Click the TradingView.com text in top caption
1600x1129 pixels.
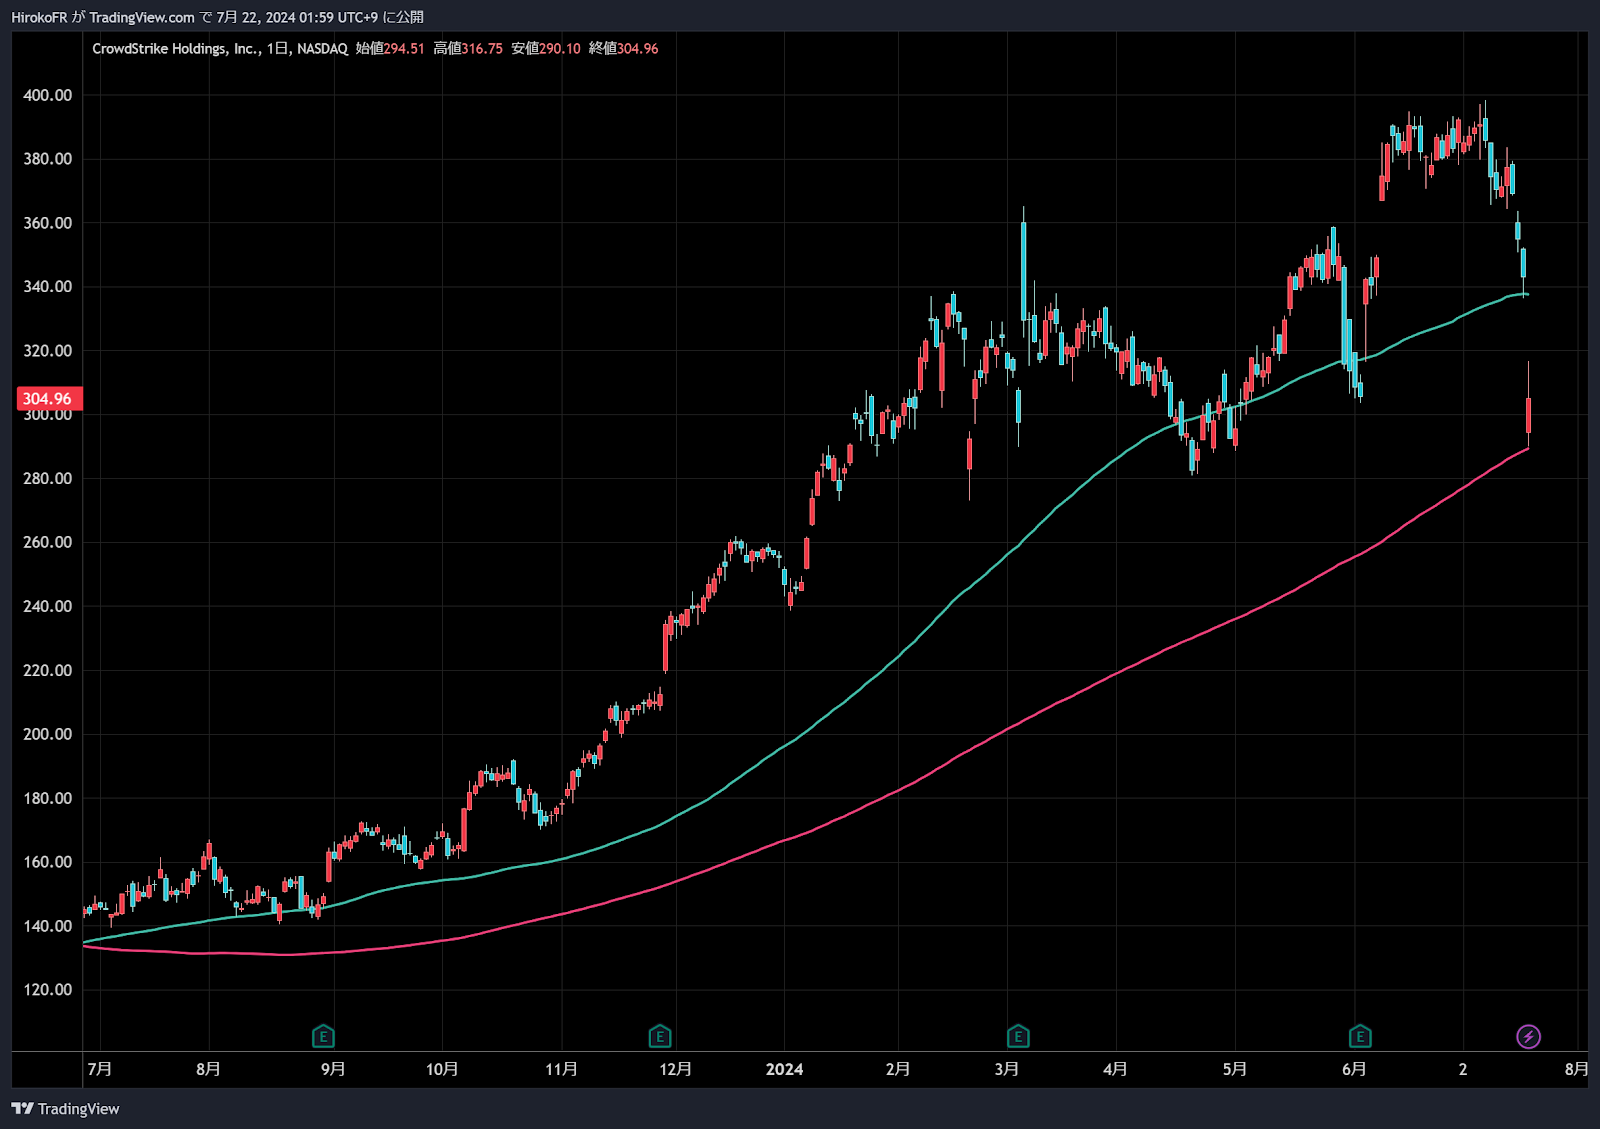[142, 17]
